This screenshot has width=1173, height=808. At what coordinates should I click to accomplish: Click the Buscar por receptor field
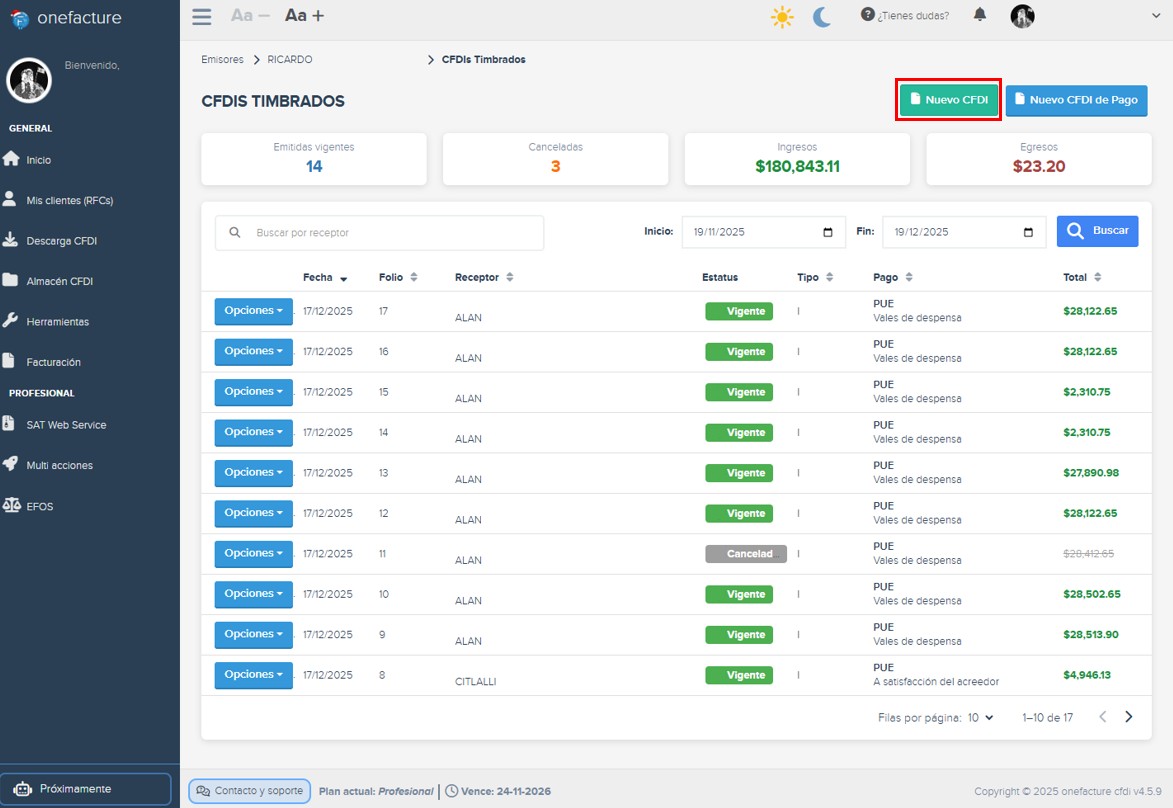(380, 233)
